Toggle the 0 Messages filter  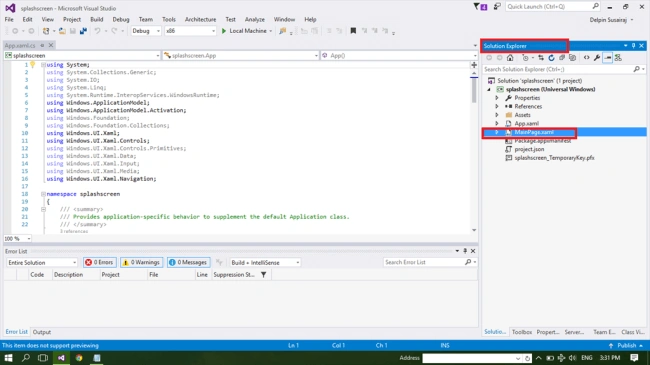point(189,263)
